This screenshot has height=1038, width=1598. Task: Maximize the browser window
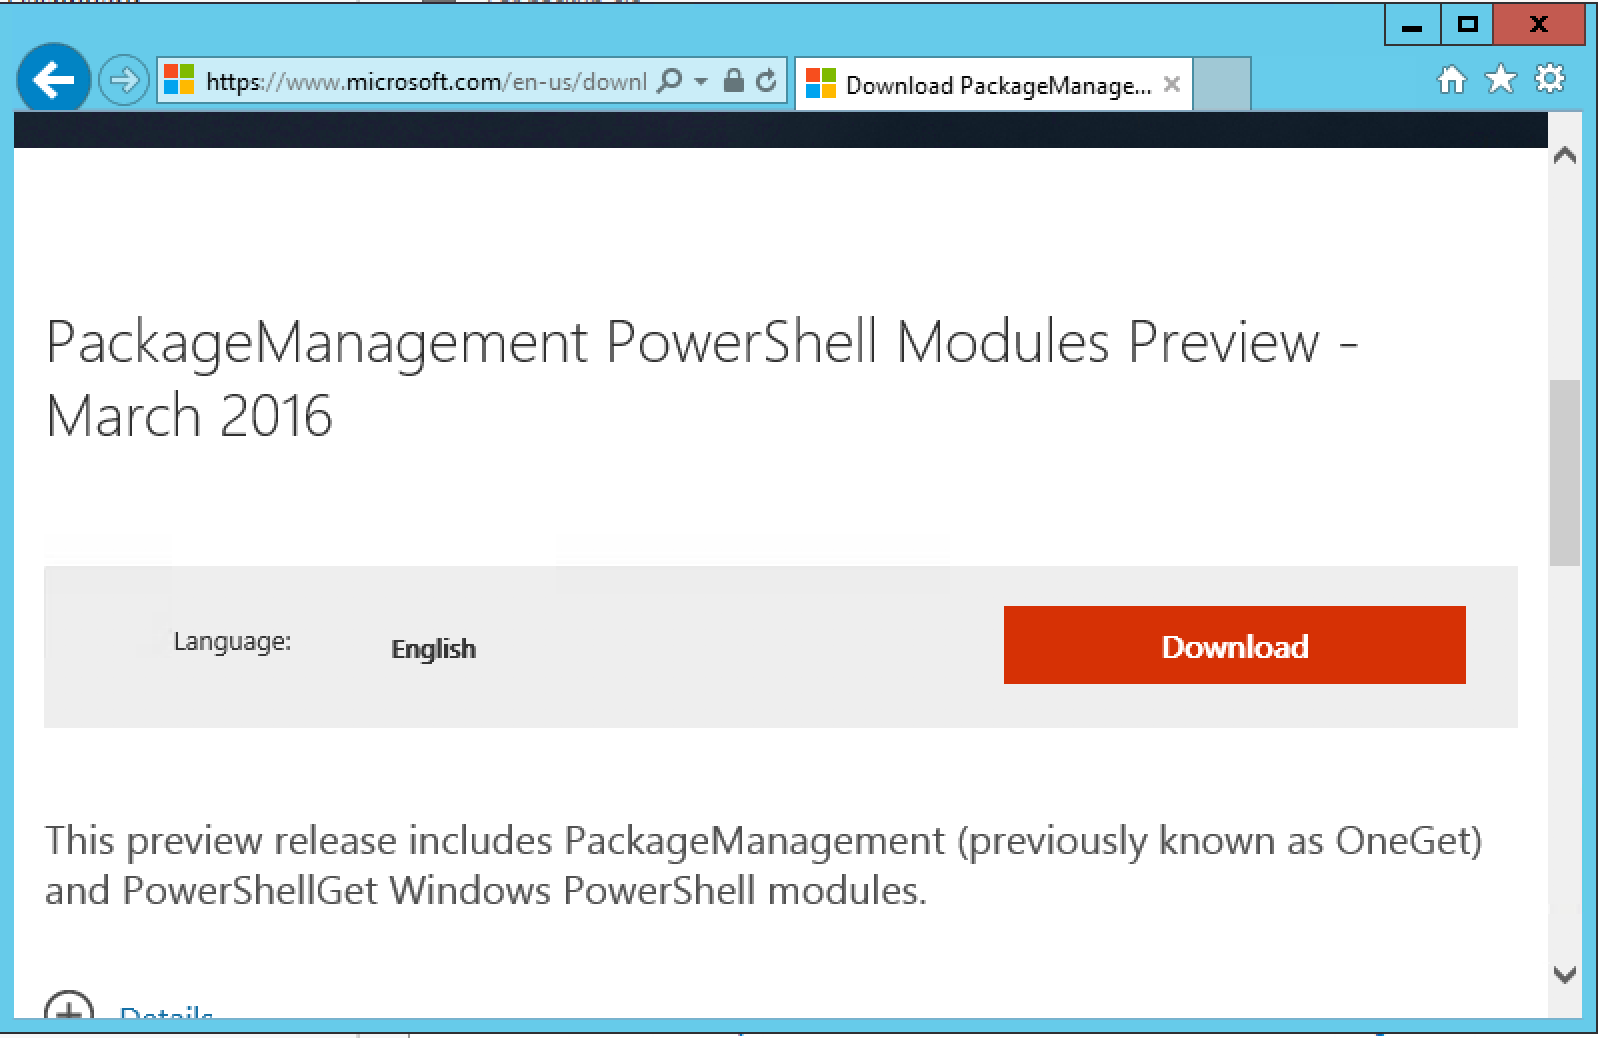(1467, 25)
